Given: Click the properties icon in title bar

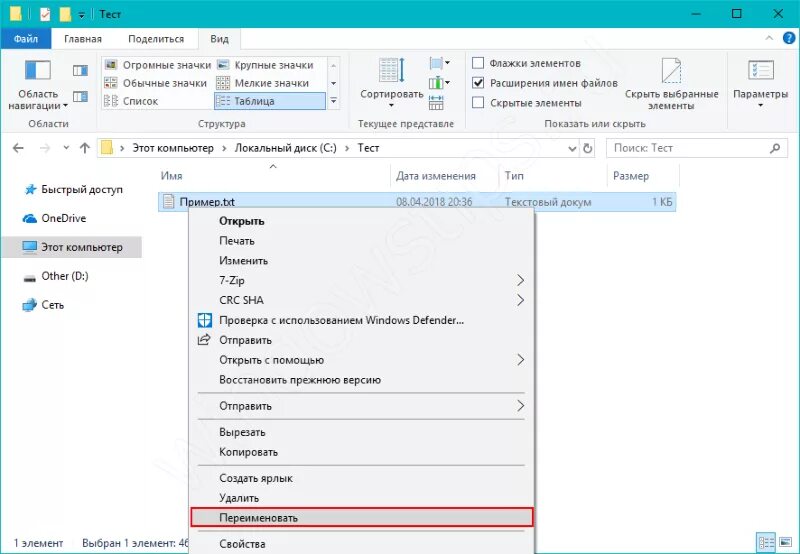Looking at the screenshot, I should (45, 14).
